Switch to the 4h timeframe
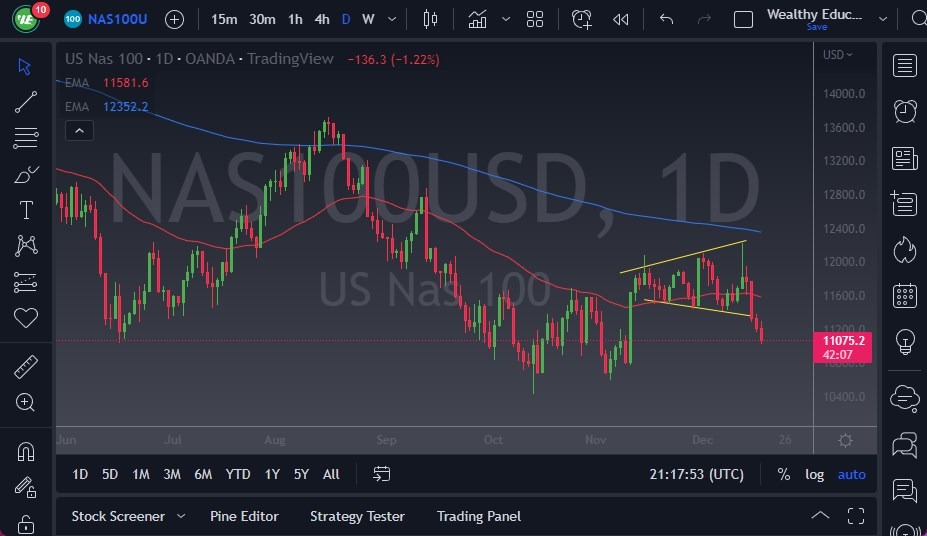 pos(321,19)
